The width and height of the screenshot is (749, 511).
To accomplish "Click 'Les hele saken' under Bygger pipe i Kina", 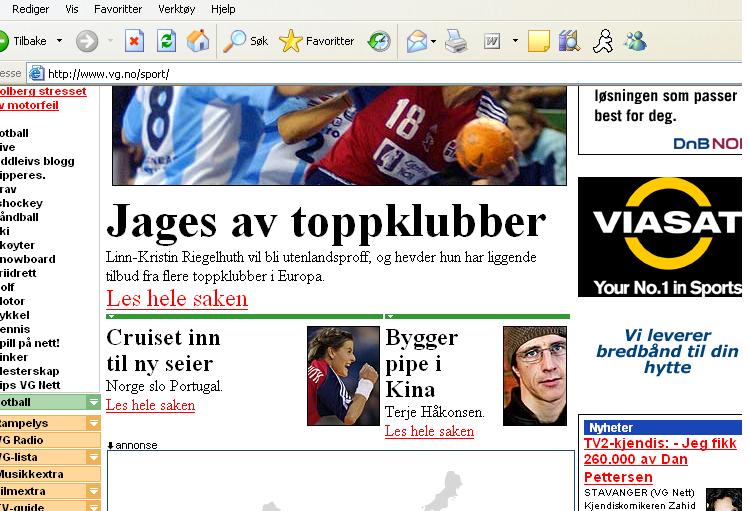I will click(429, 431).
